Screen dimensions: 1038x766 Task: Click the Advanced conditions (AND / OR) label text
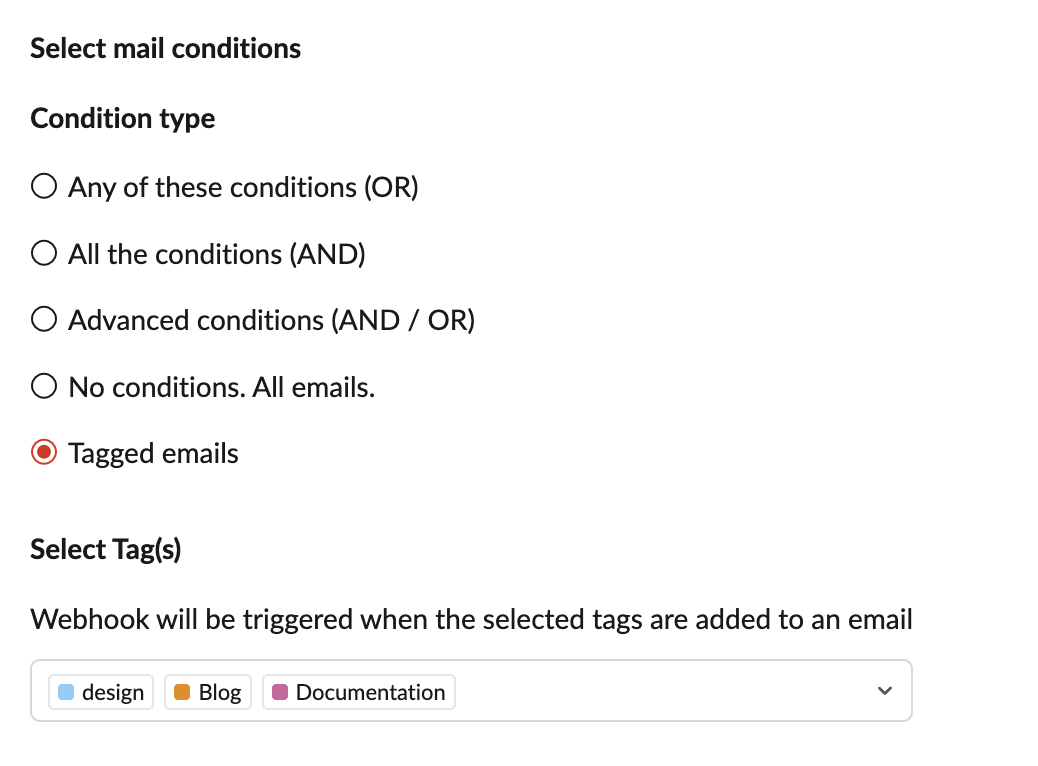coord(272,320)
